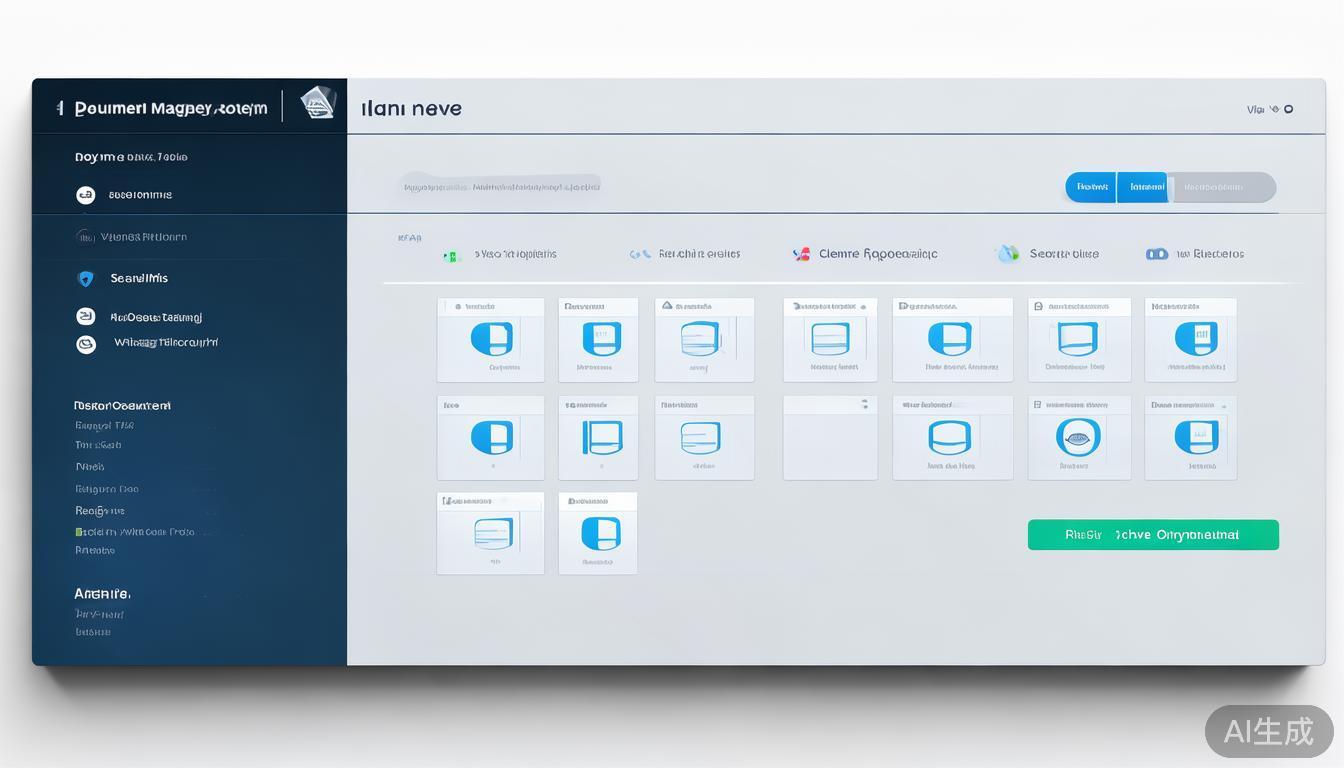Click the gray search field below header
This screenshot has width=1344, height=768.
coord(501,186)
